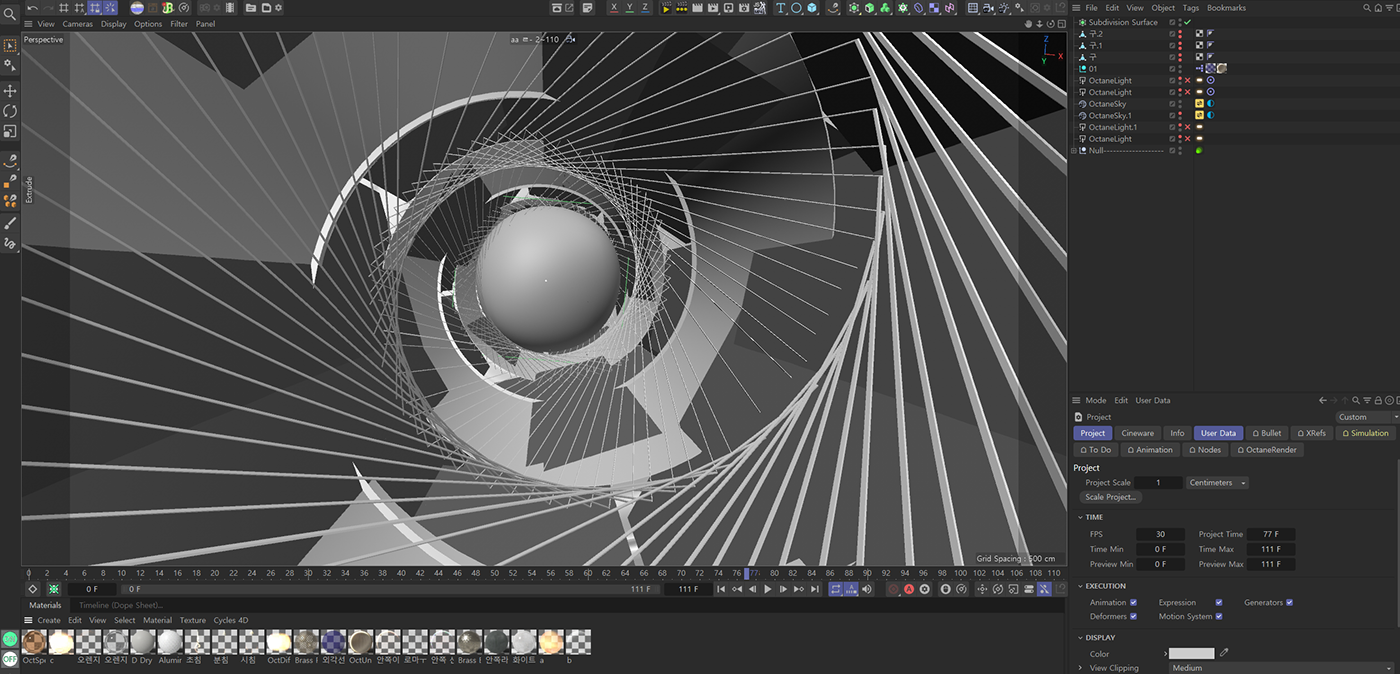
Task: Open the View Clipping Medium dropdown
Action: point(1283,668)
